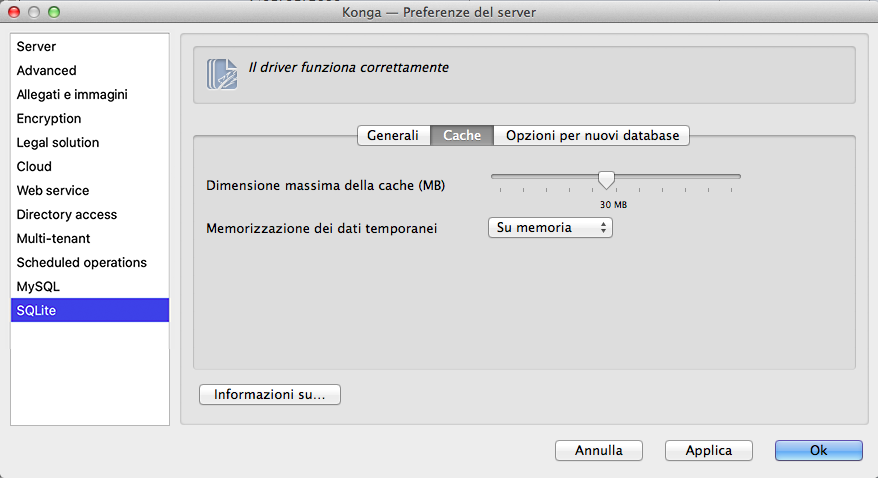Open Allegati e immagini settings
Viewport: 878px width, 478px height.
tap(72, 95)
